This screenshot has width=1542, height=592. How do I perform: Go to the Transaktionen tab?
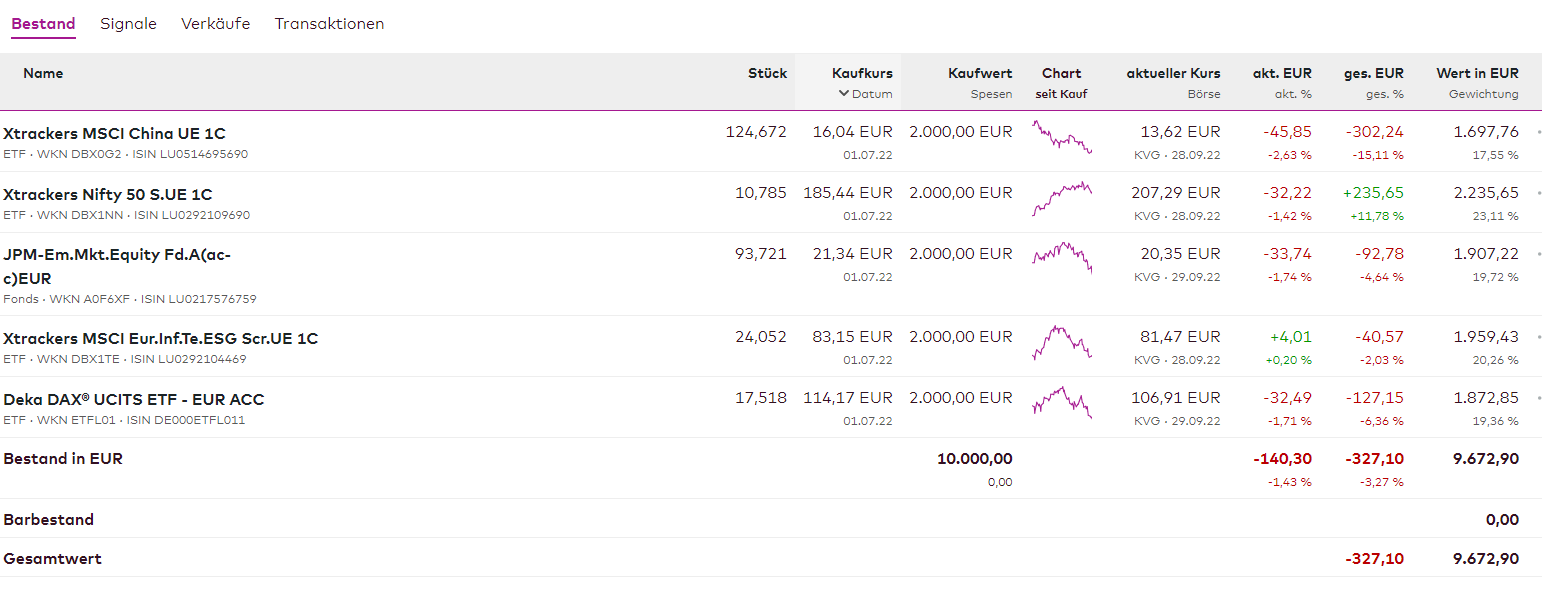[x=329, y=24]
